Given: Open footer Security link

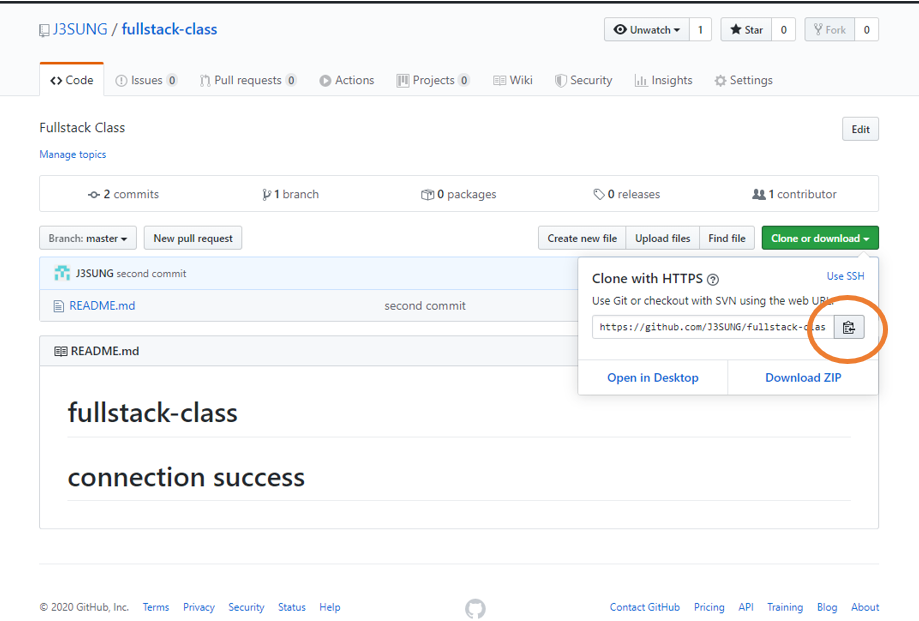Looking at the screenshot, I should (x=246, y=608).
